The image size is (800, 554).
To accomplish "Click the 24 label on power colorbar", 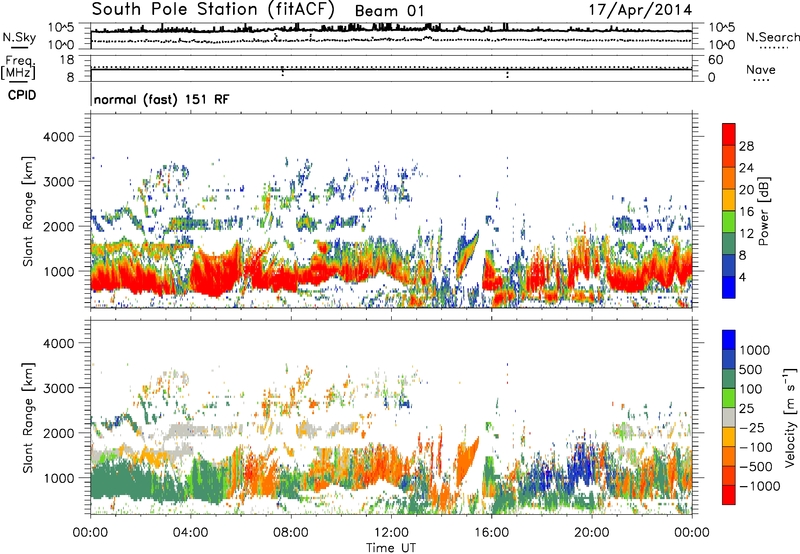I will 746,168.
